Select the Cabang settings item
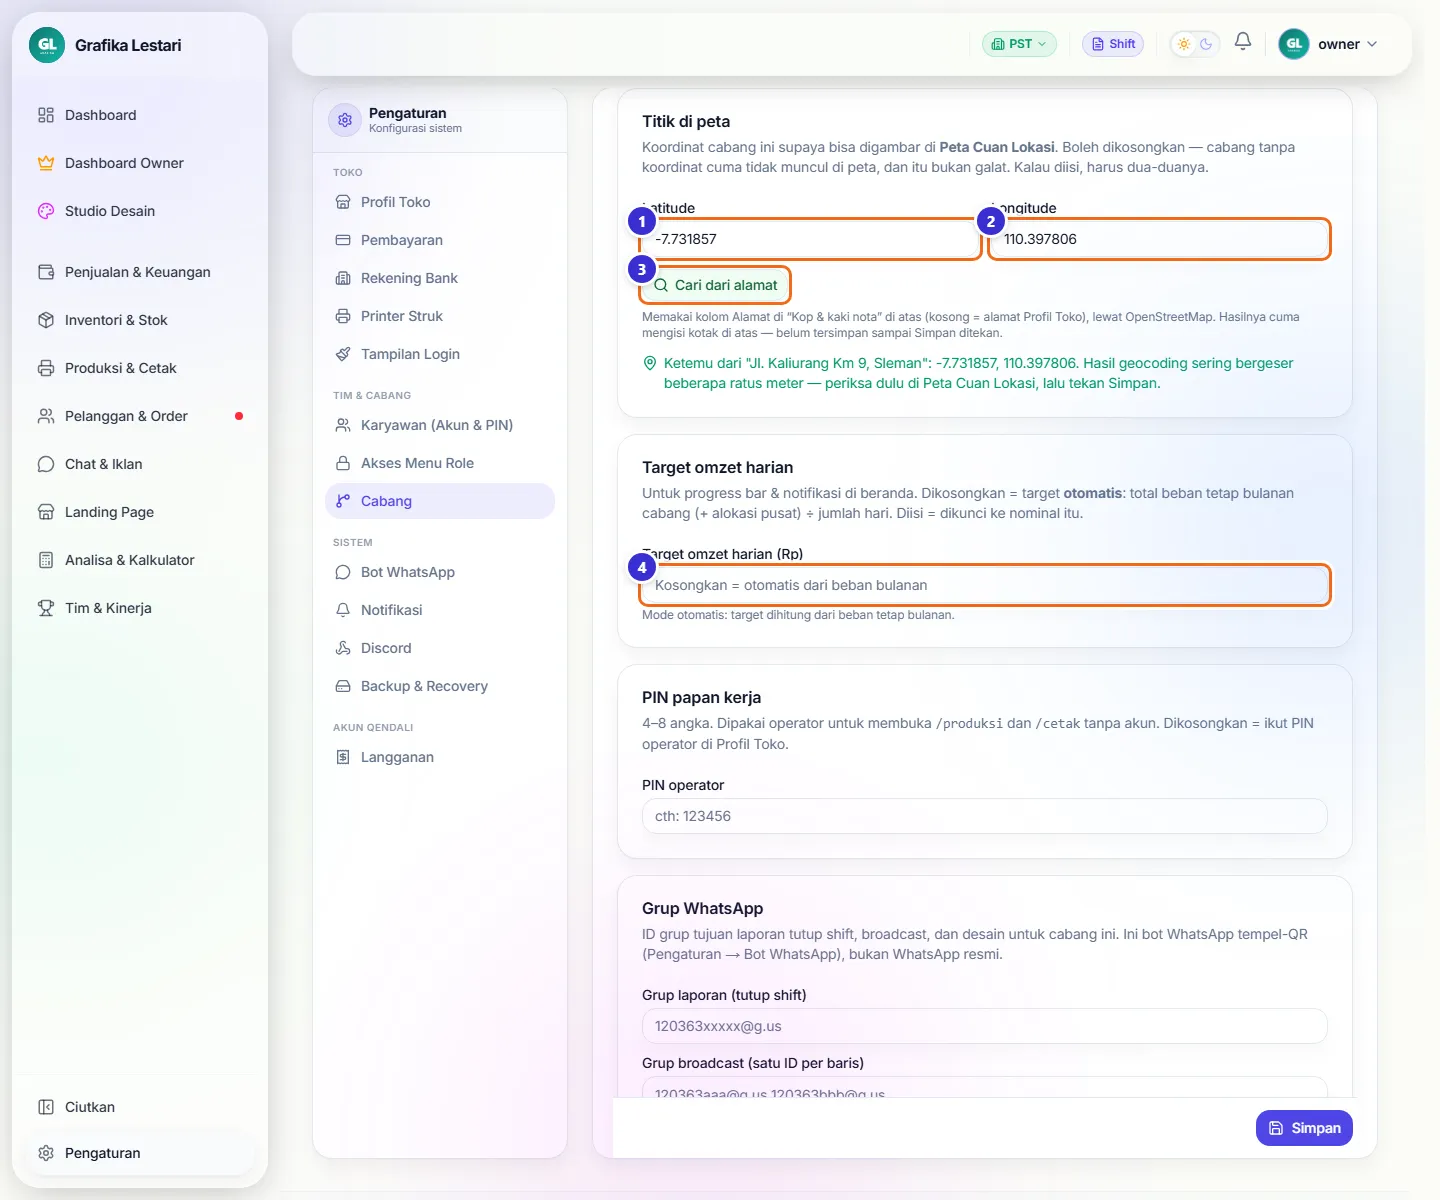The height and width of the screenshot is (1200, 1440). (440, 501)
